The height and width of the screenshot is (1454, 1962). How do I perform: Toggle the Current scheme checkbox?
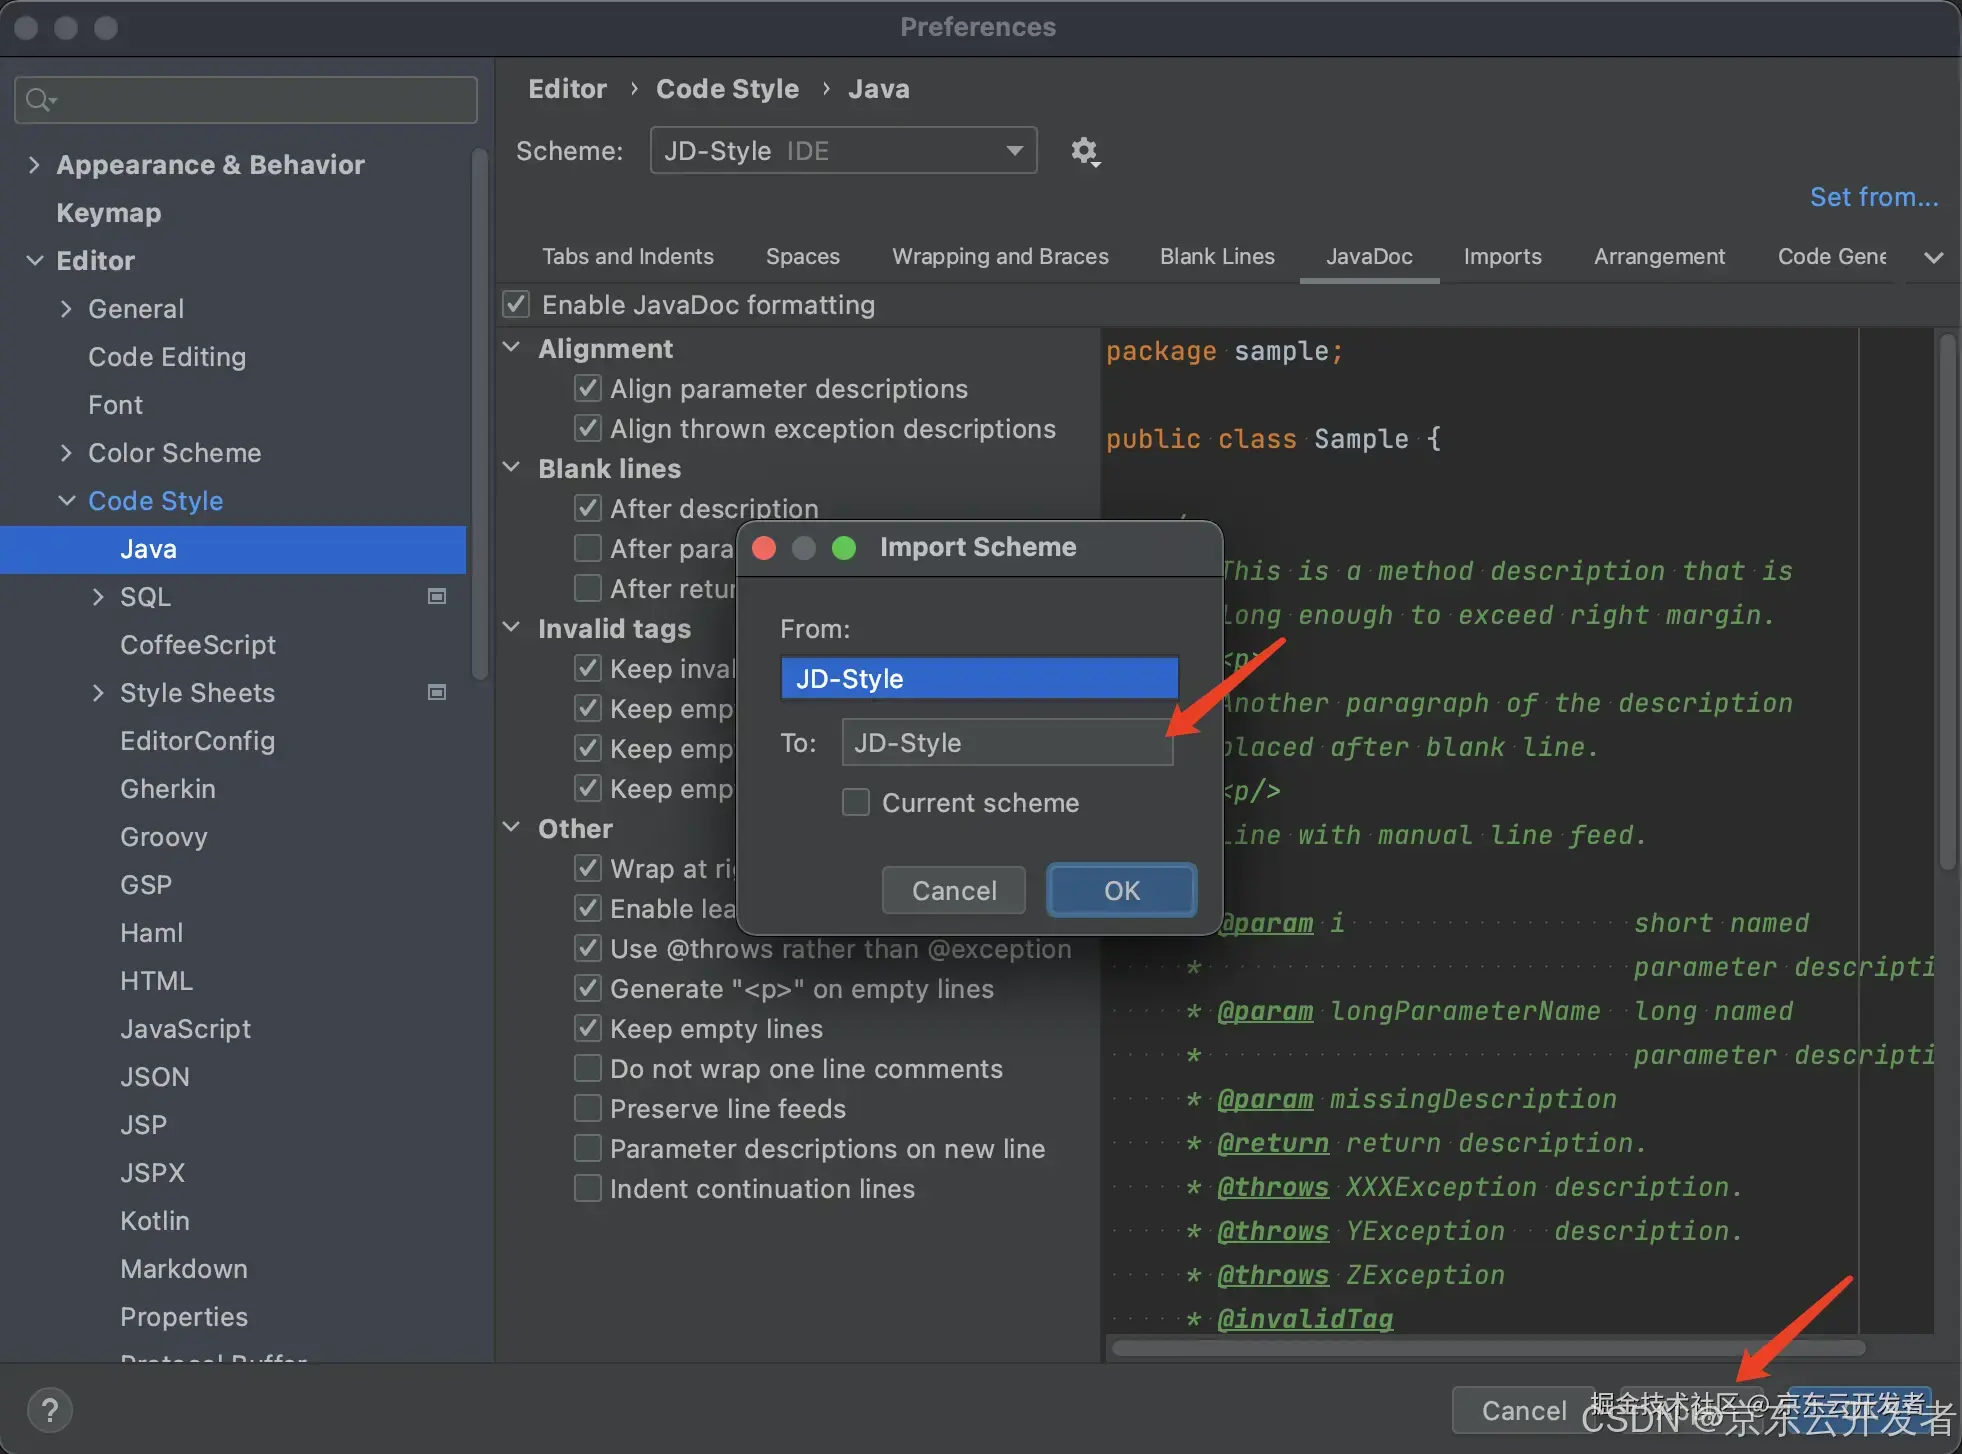[x=856, y=803]
